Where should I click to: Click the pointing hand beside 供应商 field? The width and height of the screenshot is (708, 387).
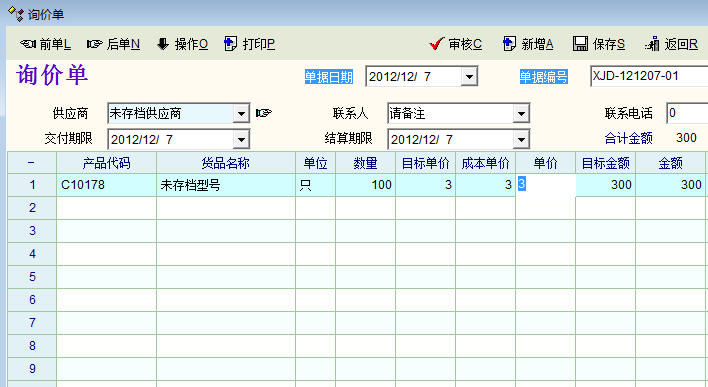(264, 113)
